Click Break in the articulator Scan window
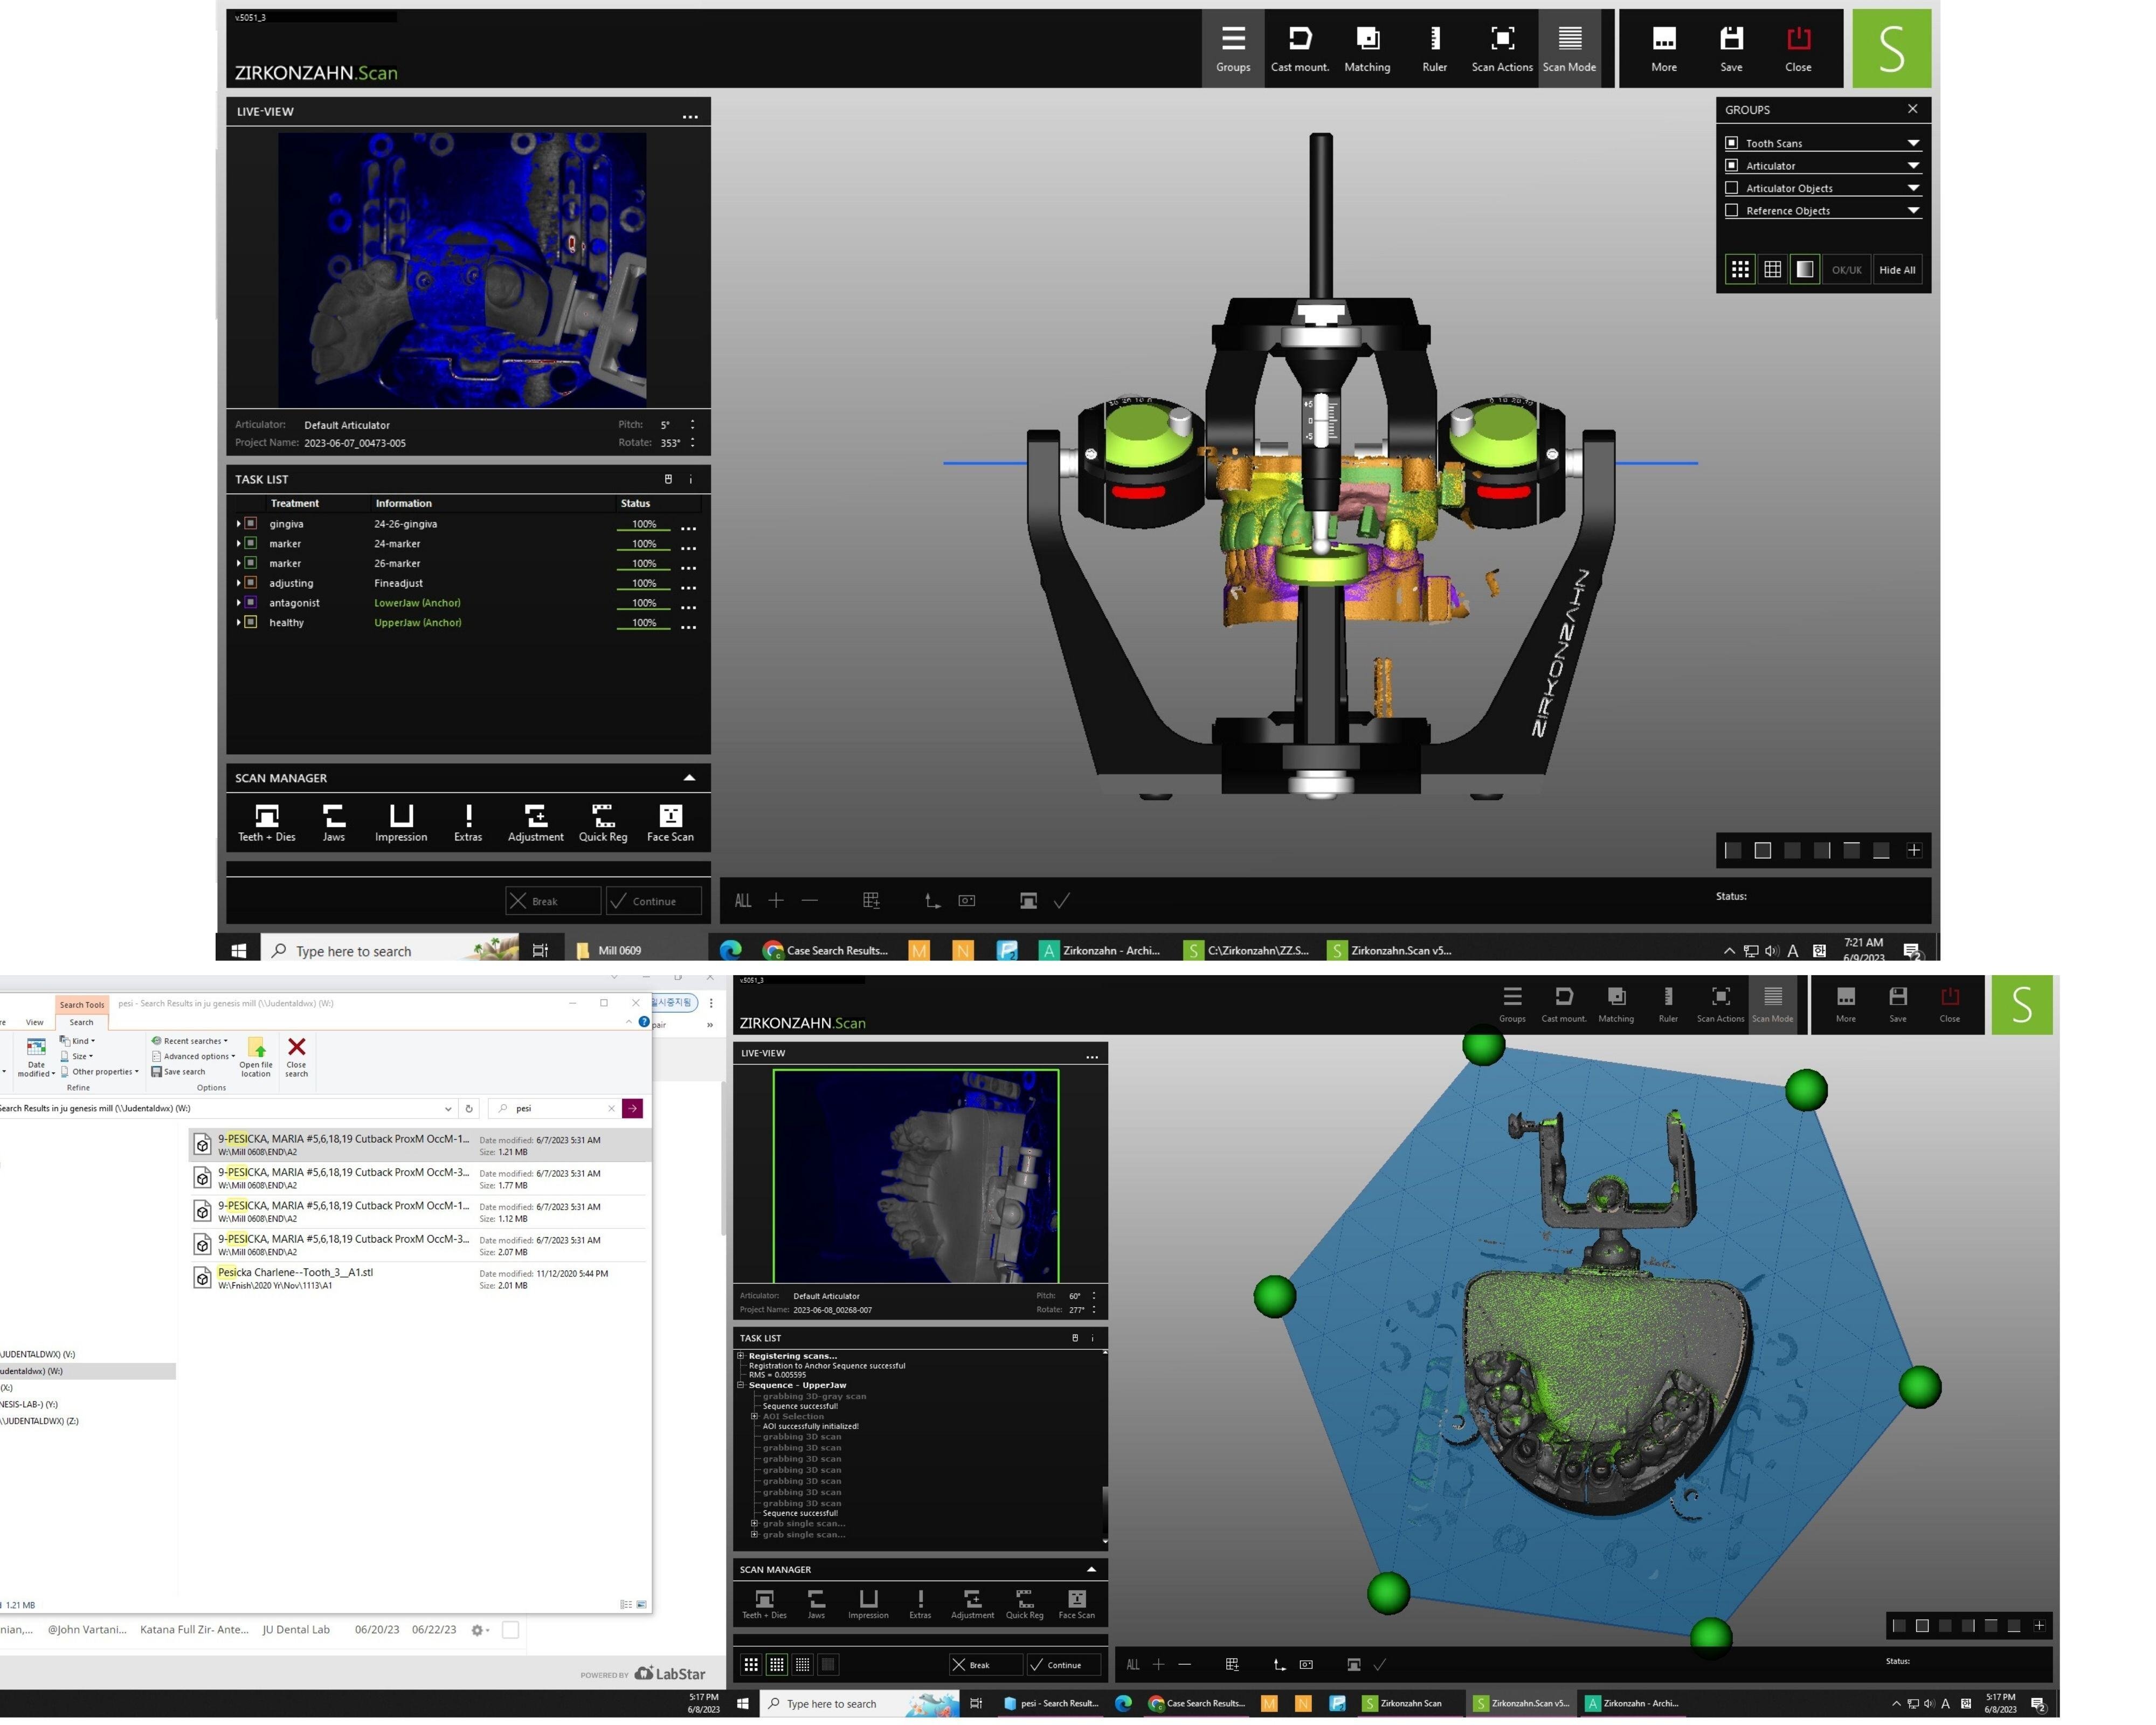This screenshot has width=2156, height=1725. click(553, 901)
